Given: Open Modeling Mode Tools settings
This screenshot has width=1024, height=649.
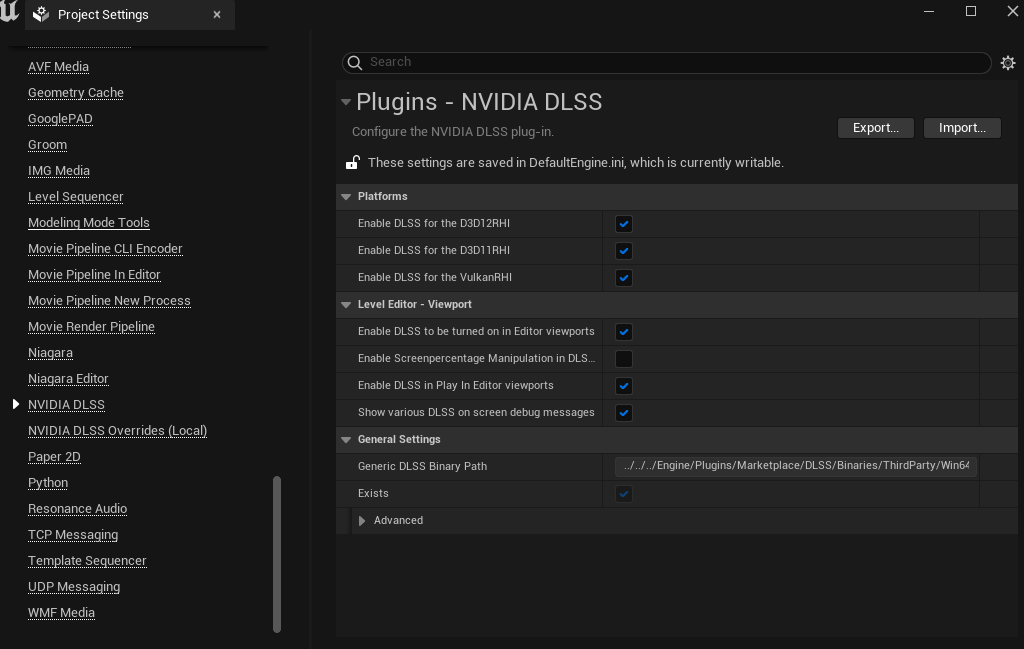Looking at the screenshot, I should pos(89,223).
